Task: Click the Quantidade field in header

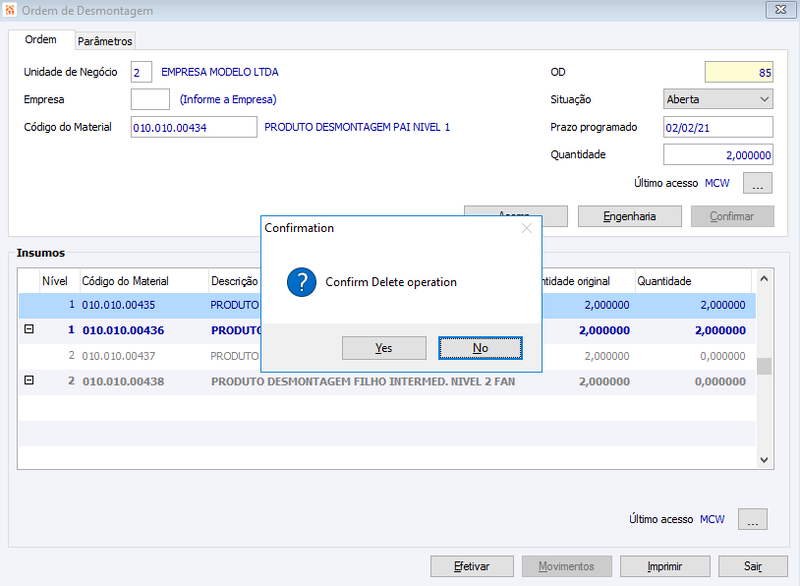Action: pyautogui.click(x=718, y=155)
